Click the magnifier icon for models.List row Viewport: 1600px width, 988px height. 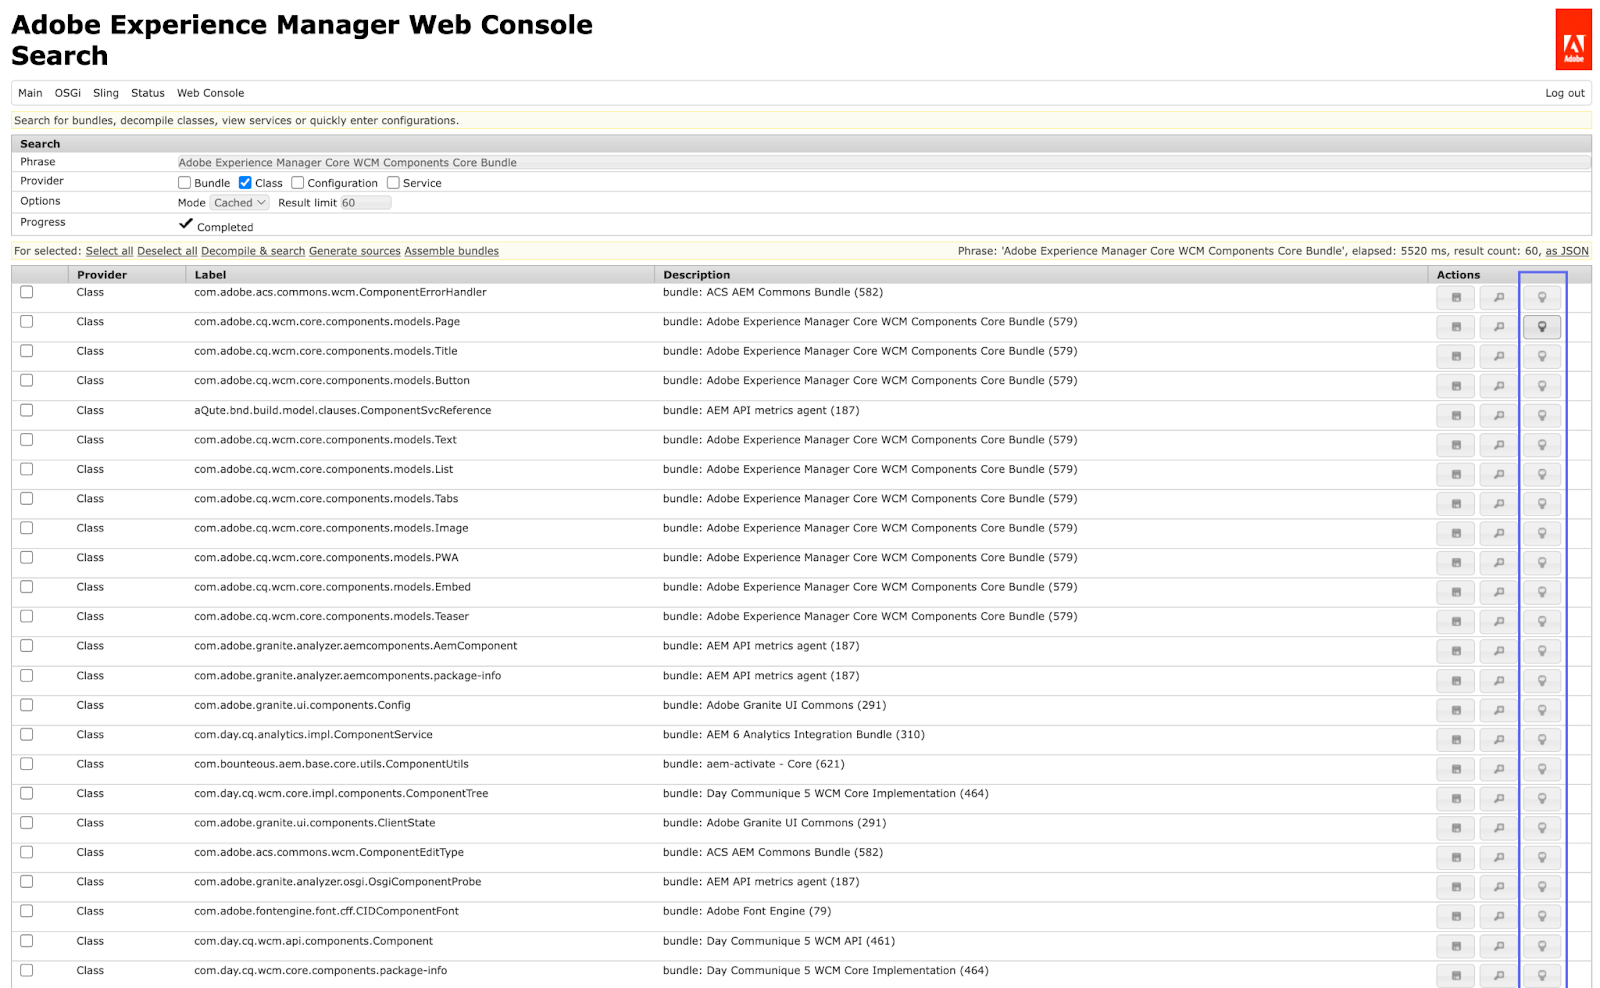(x=1498, y=474)
